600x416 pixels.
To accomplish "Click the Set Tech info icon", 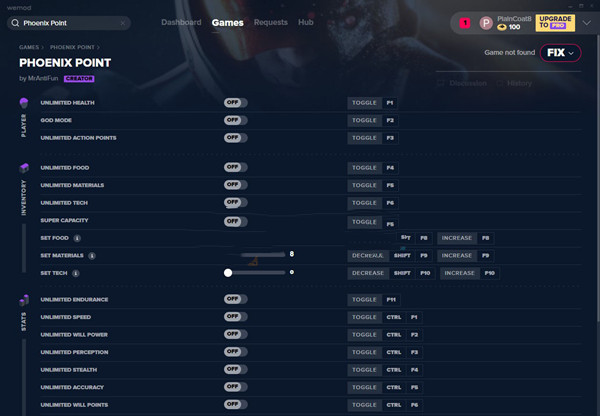I will [77, 272].
